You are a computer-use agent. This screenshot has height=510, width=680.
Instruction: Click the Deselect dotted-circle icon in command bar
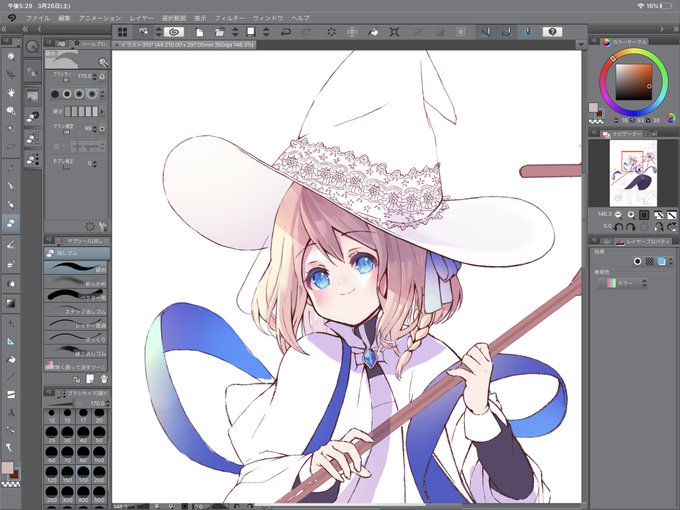tap(331, 32)
